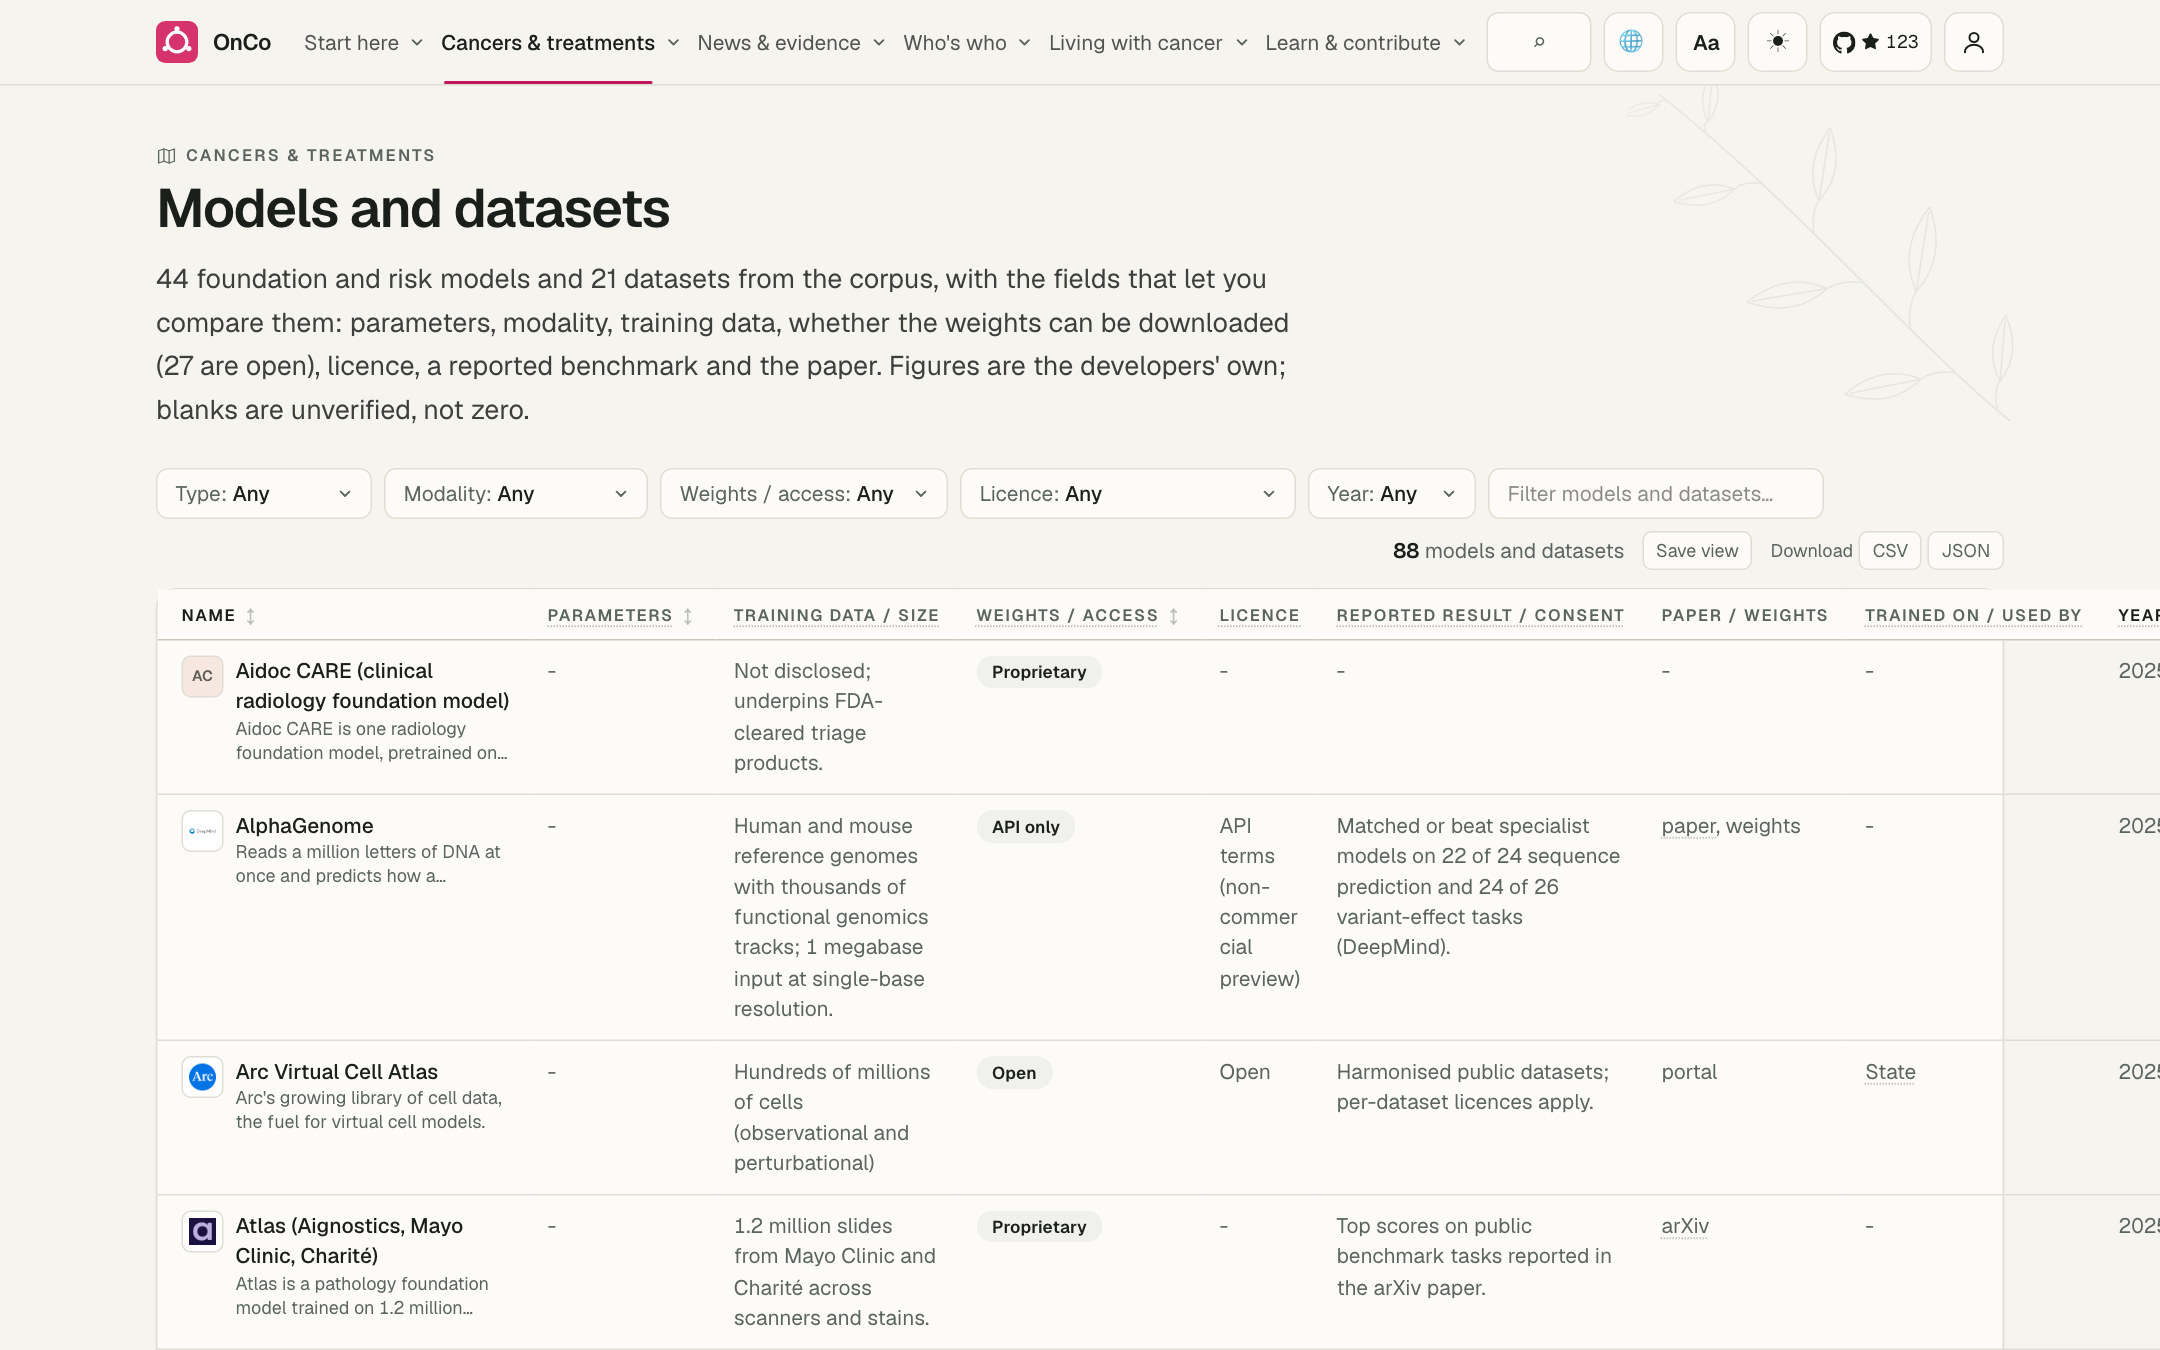This screenshot has width=2160, height=1350.
Task: Open Living with cancer menu
Action: click(1148, 43)
